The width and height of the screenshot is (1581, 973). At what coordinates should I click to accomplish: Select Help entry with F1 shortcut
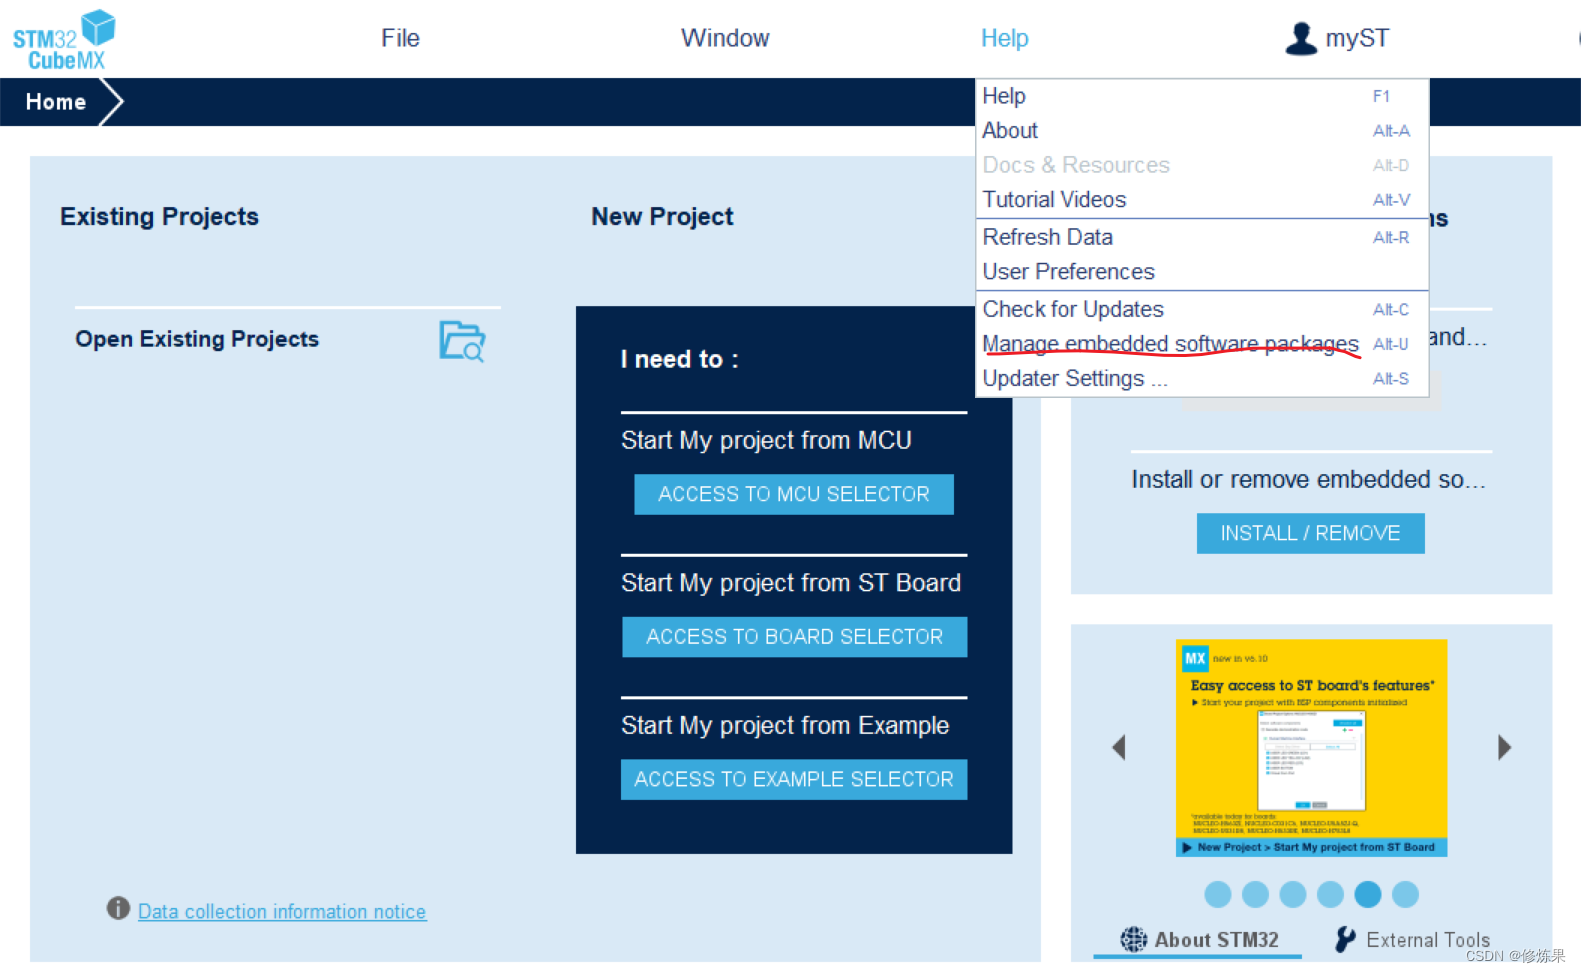1202,96
